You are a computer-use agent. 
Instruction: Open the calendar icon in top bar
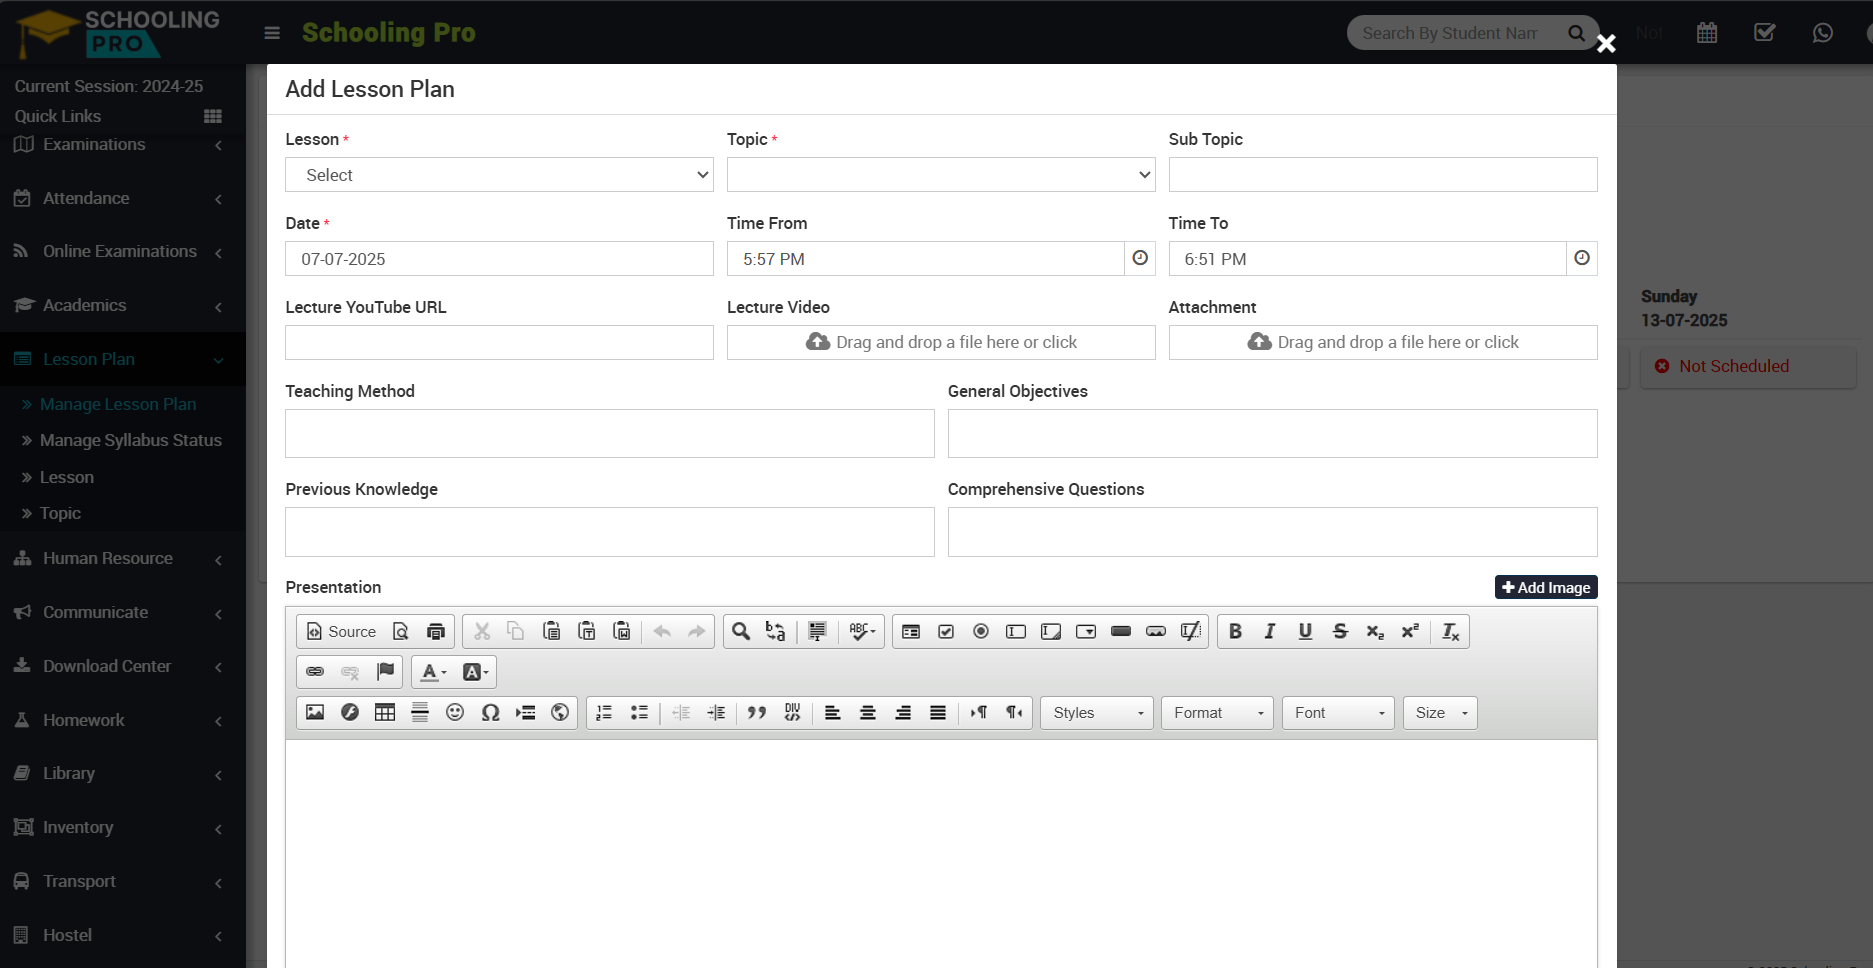point(1707,33)
